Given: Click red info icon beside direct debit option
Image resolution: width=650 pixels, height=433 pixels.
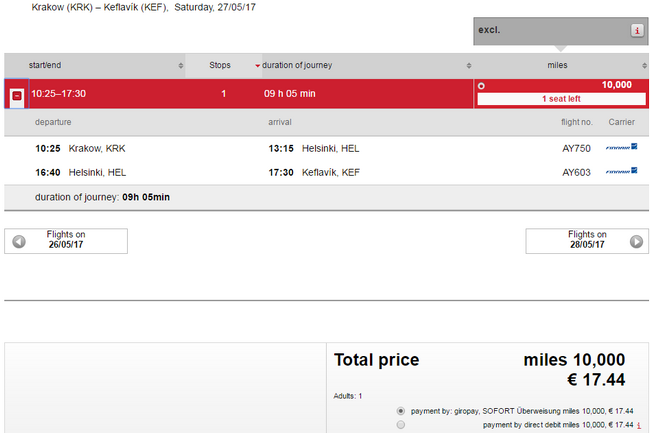Looking at the screenshot, I should click(639, 425).
